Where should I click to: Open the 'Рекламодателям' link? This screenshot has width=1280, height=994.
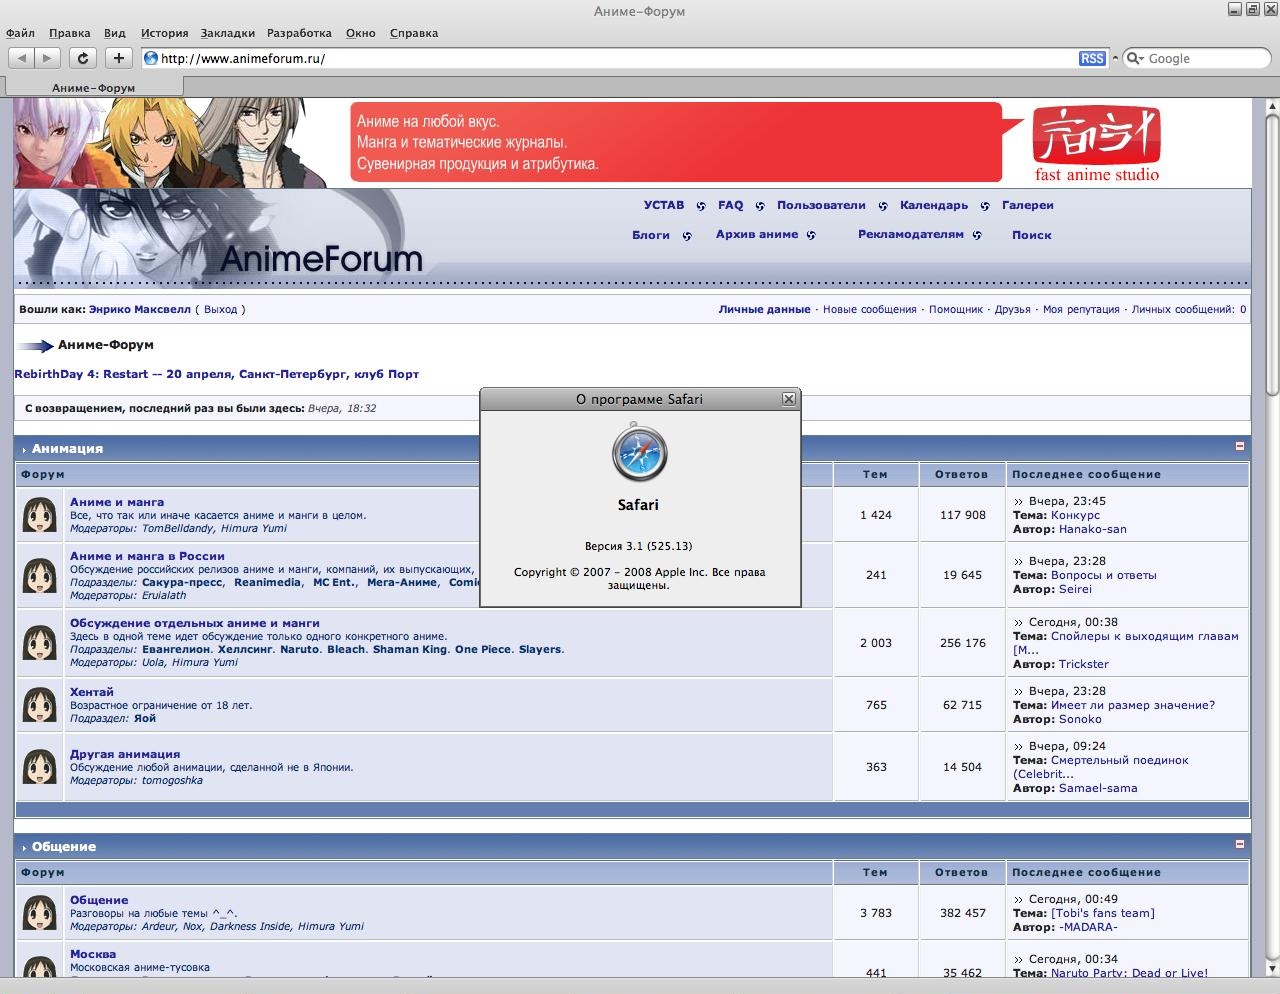[x=911, y=234]
